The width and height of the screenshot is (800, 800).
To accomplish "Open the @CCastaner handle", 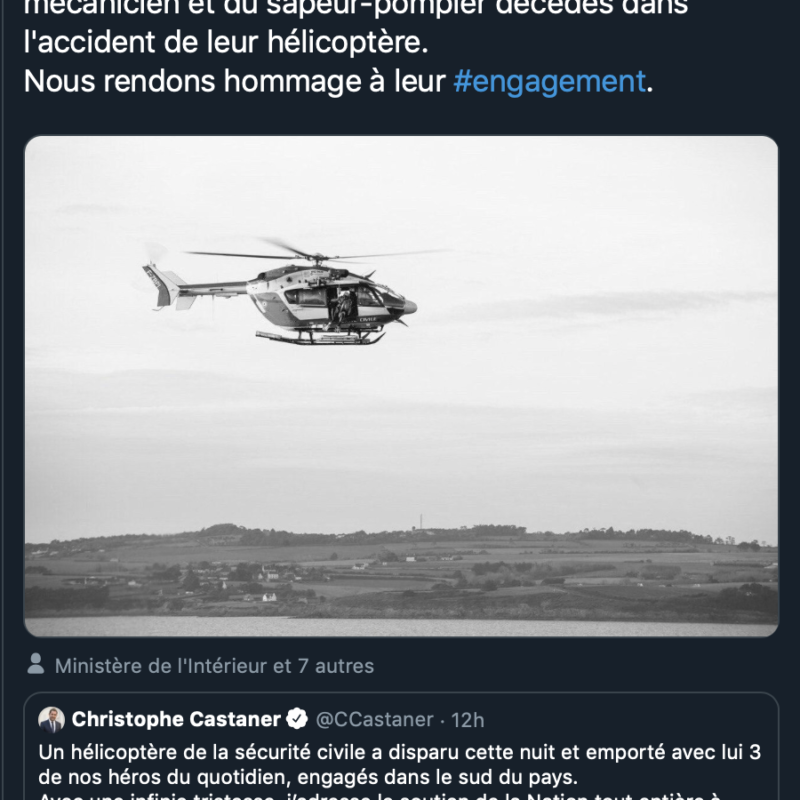I will tap(375, 719).
